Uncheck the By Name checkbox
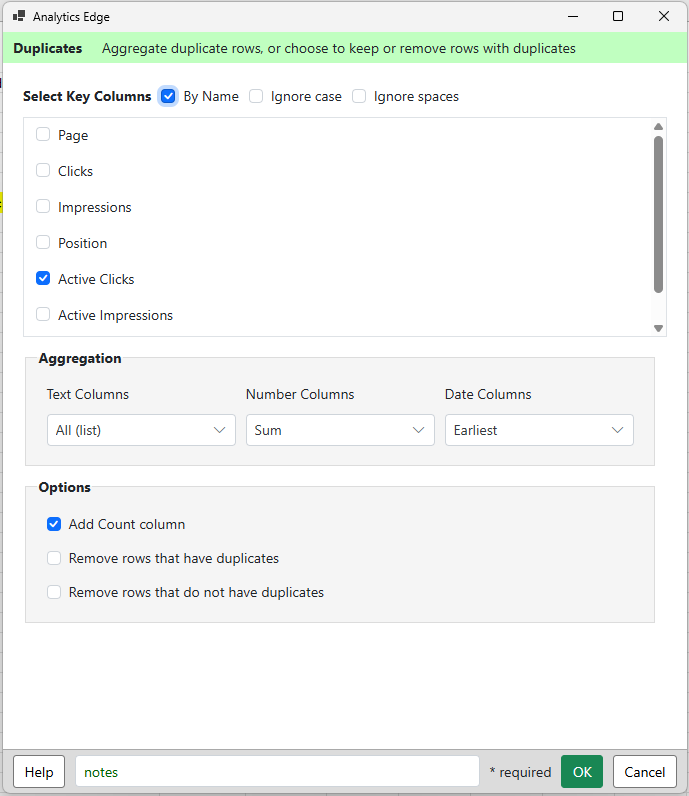 coord(168,96)
